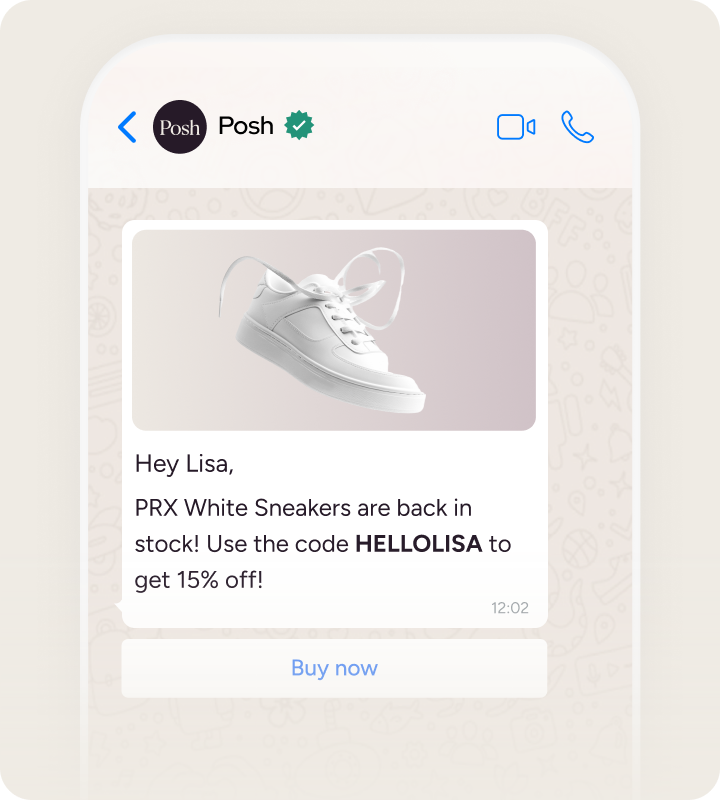Tap the green verified badge
This screenshot has width=720, height=800.
pyautogui.click(x=299, y=126)
